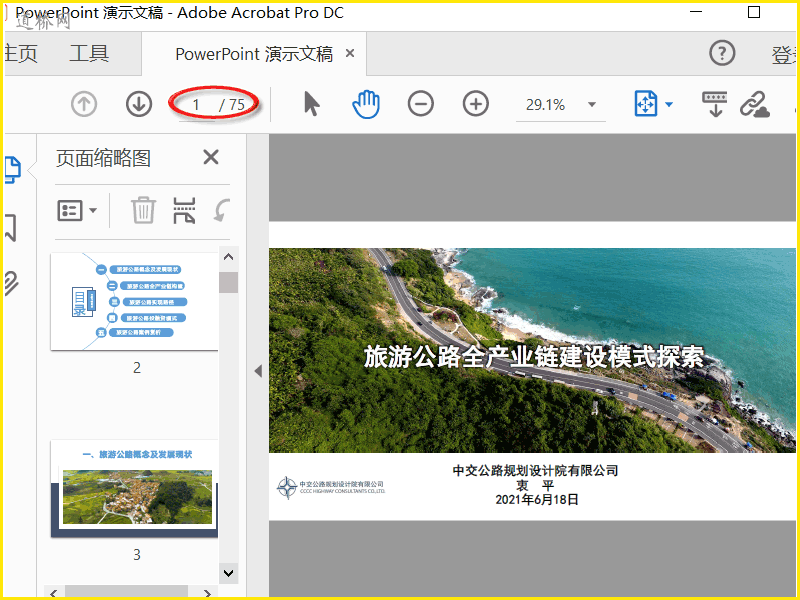The image size is (800, 600).
Task: Zoom out with the minus button
Action: pos(421,104)
